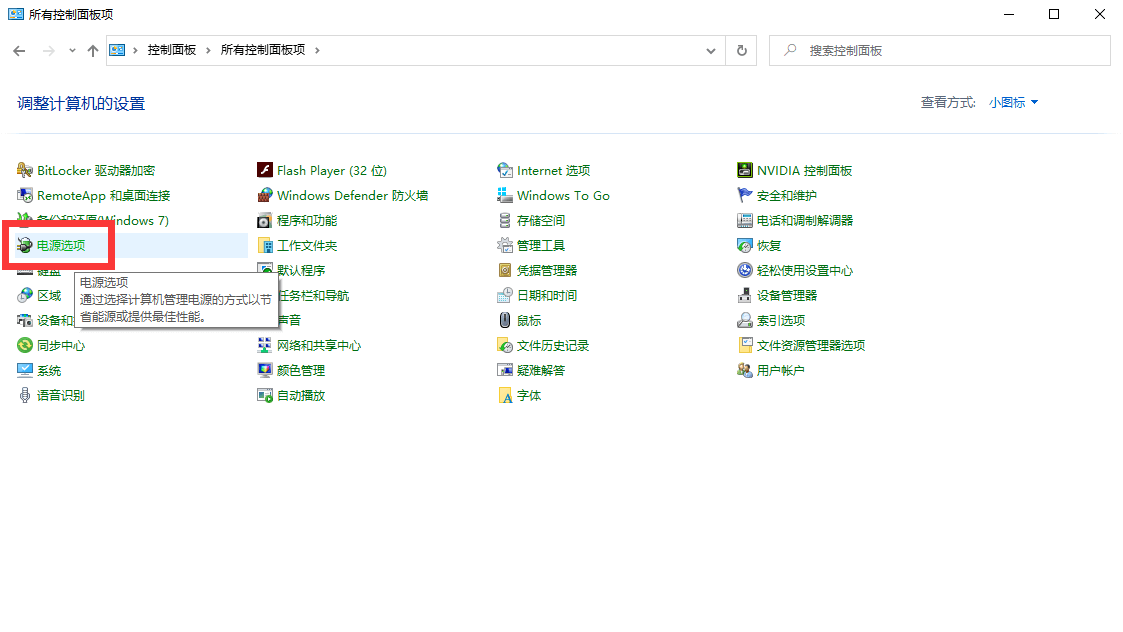Image resolution: width=1123 pixels, height=632 pixels.
Task: Open 安全和维护 flag icon
Action: click(745, 196)
